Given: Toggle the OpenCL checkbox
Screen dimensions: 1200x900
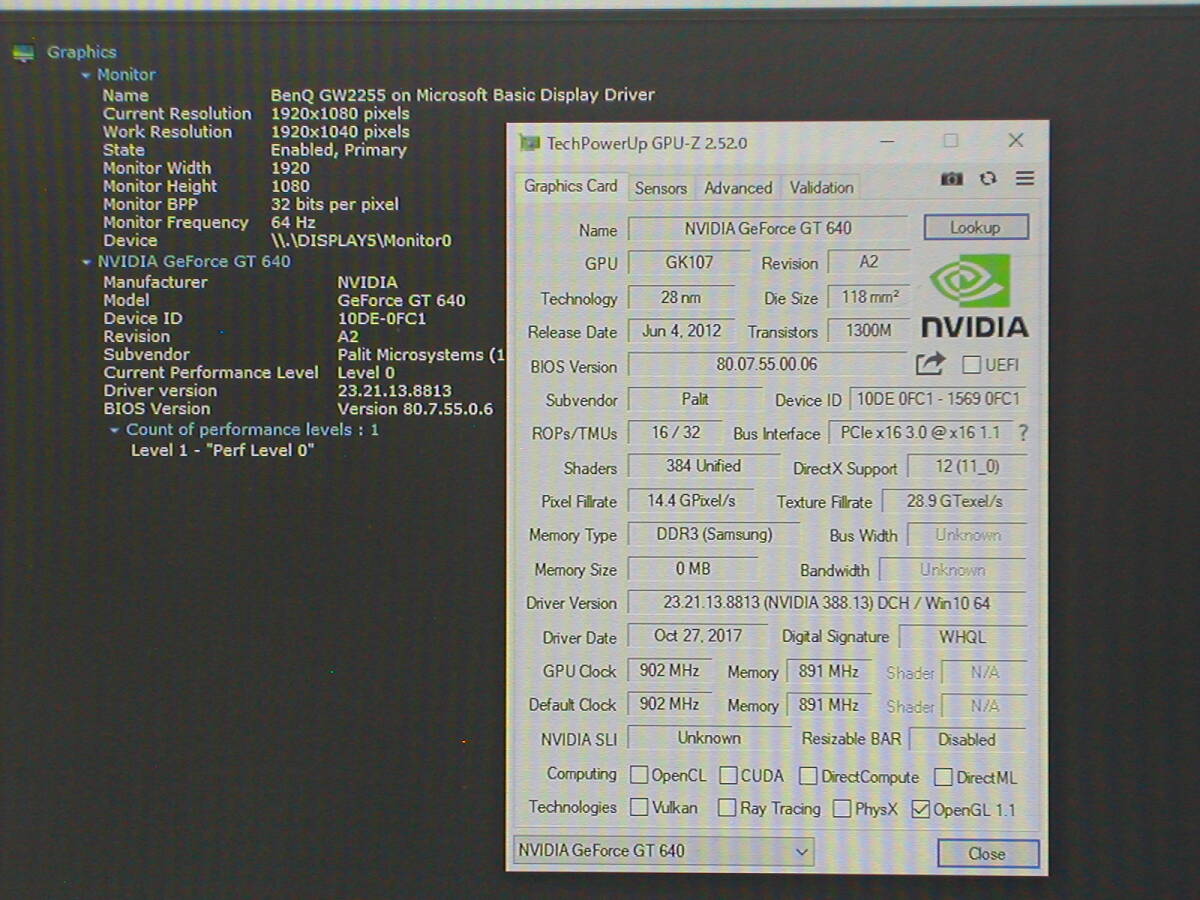Looking at the screenshot, I should click(639, 775).
